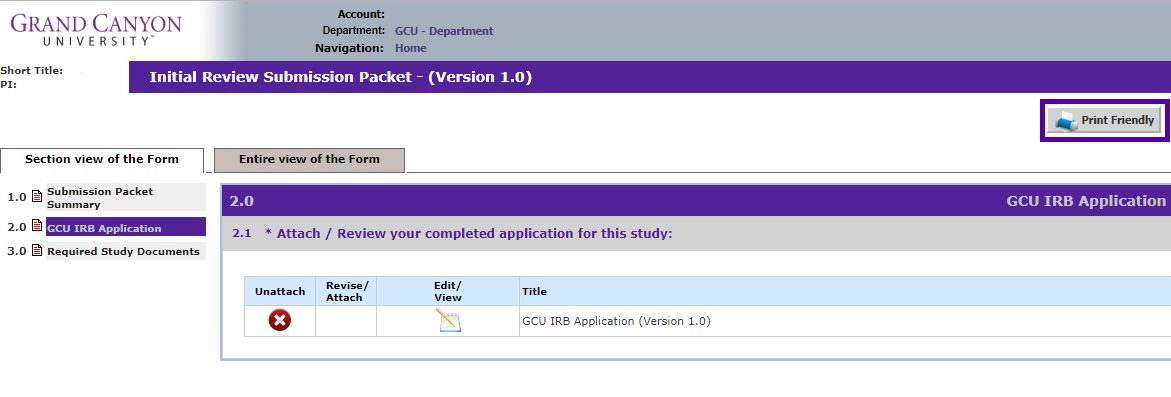Open the Home navigation link

click(x=411, y=49)
